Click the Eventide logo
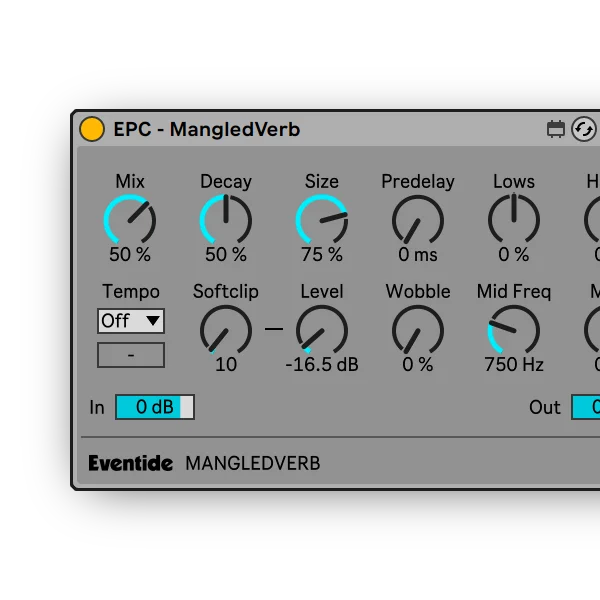600x600 pixels. pyautogui.click(x=130, y=463)
